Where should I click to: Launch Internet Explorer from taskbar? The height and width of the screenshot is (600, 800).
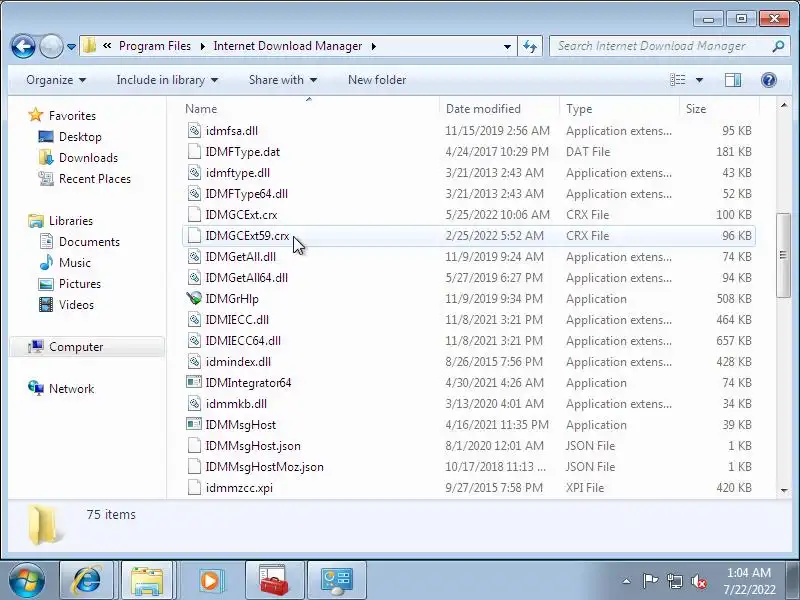point(88,581)
